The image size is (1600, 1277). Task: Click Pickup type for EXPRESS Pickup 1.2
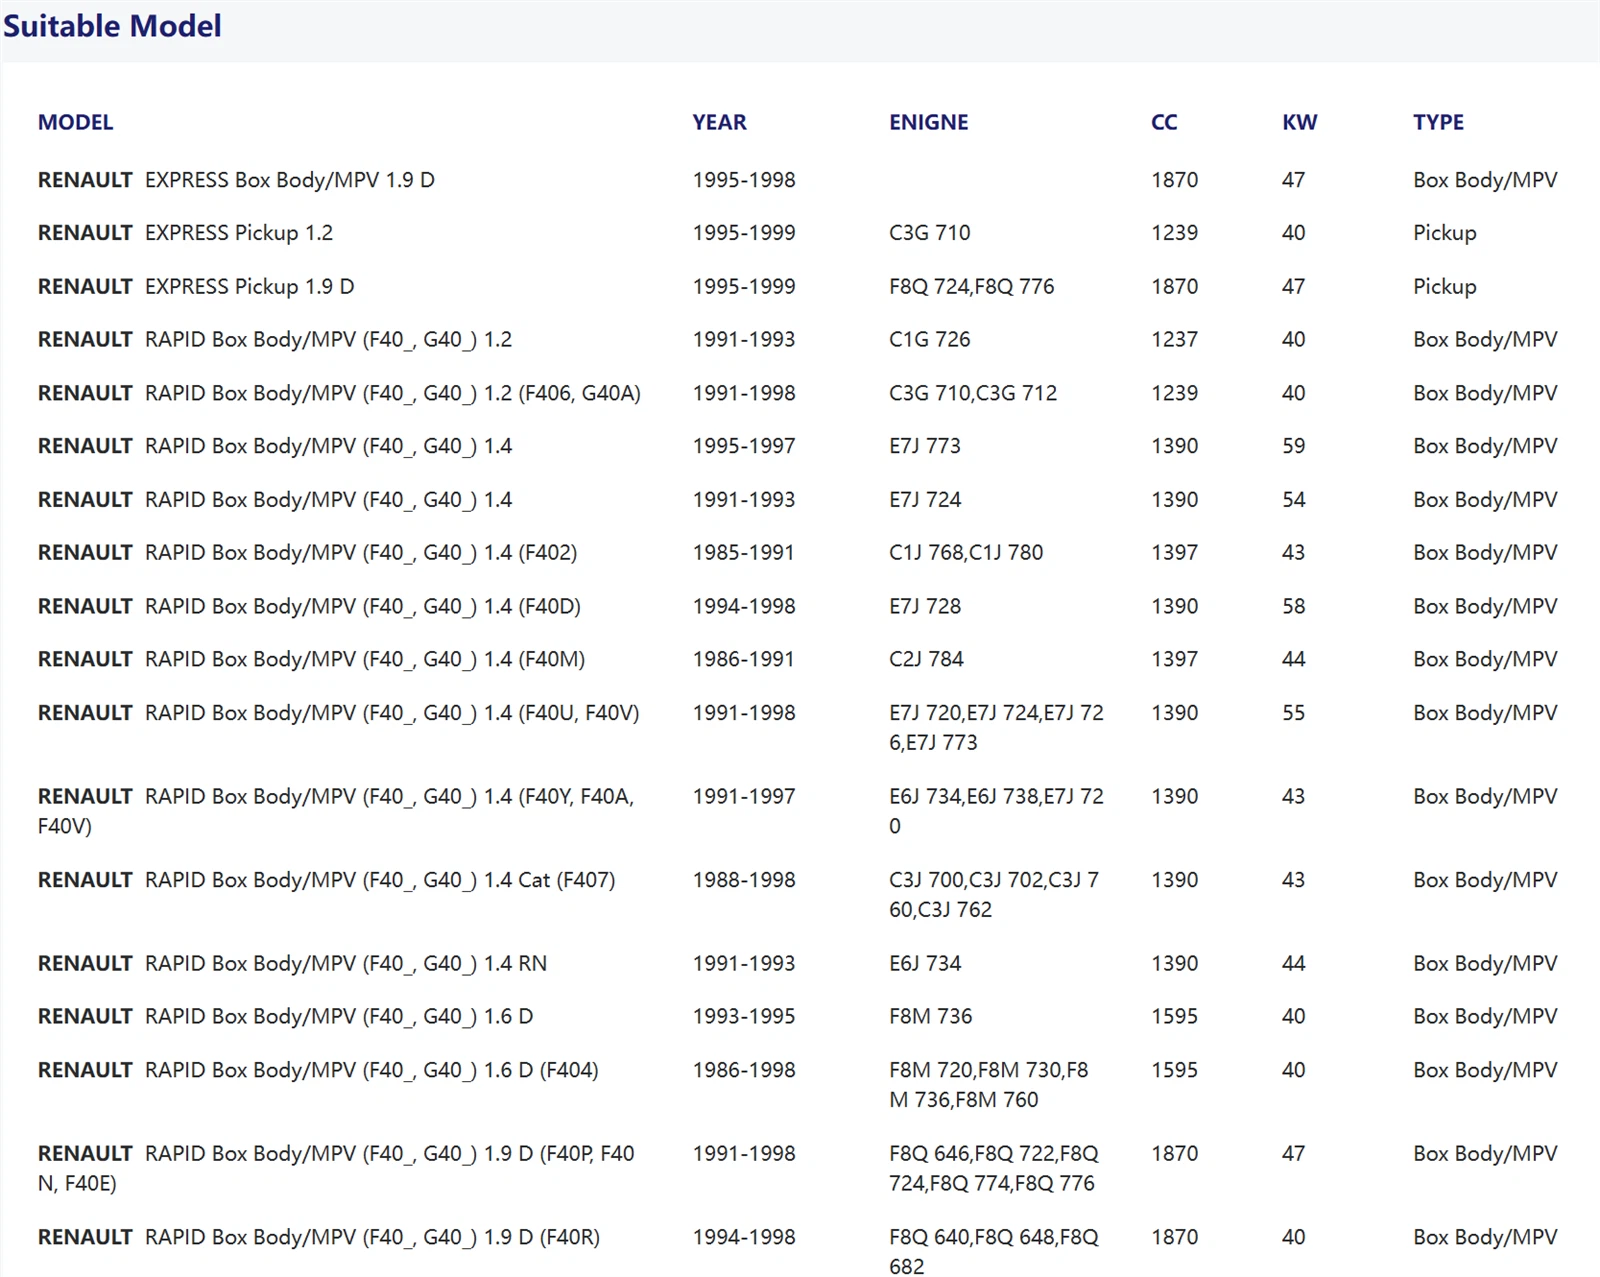(x=1444, y=233)
